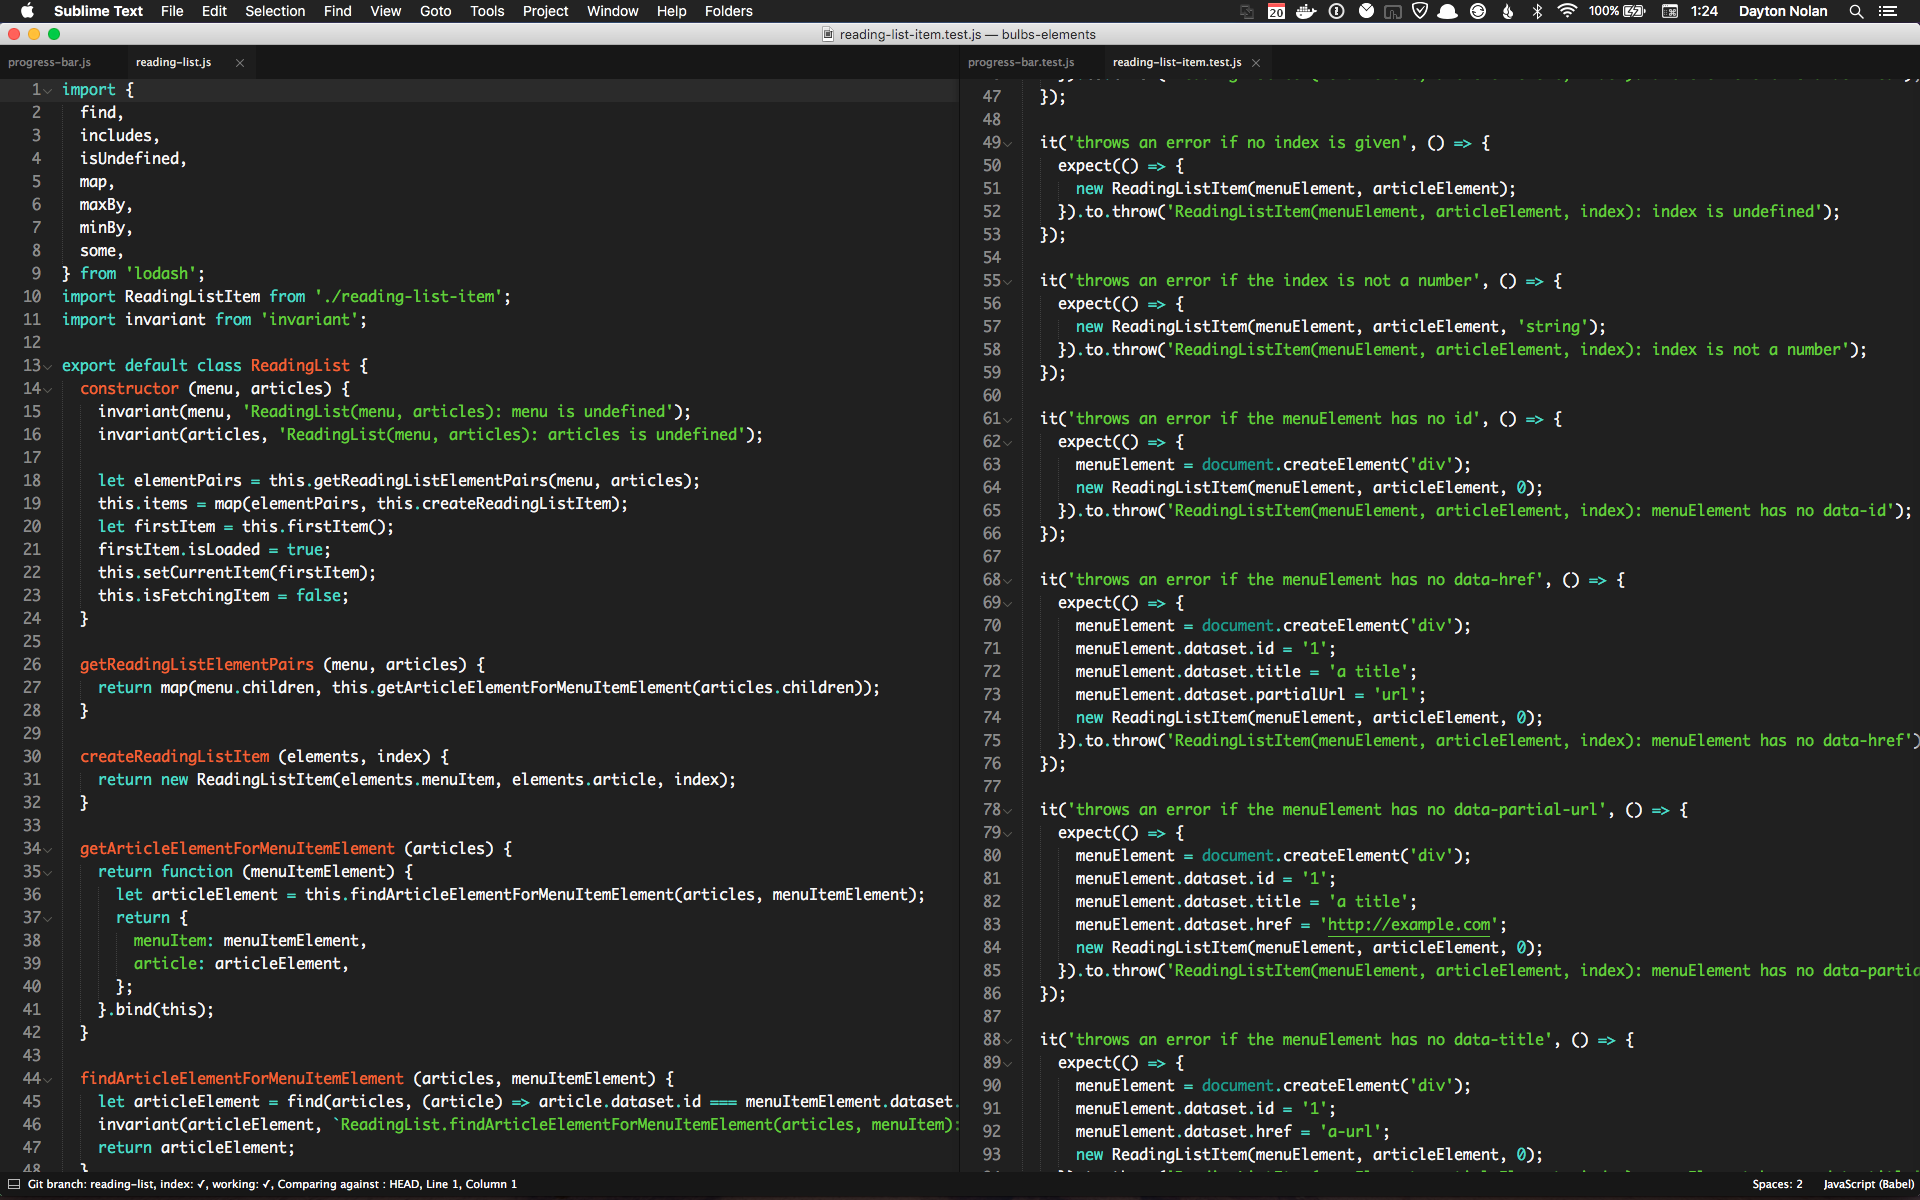The height and width of the screenshot is (1200, 1920).
Task: Open the http://example.com link on line 83
Action: (x=1408, y=925)
